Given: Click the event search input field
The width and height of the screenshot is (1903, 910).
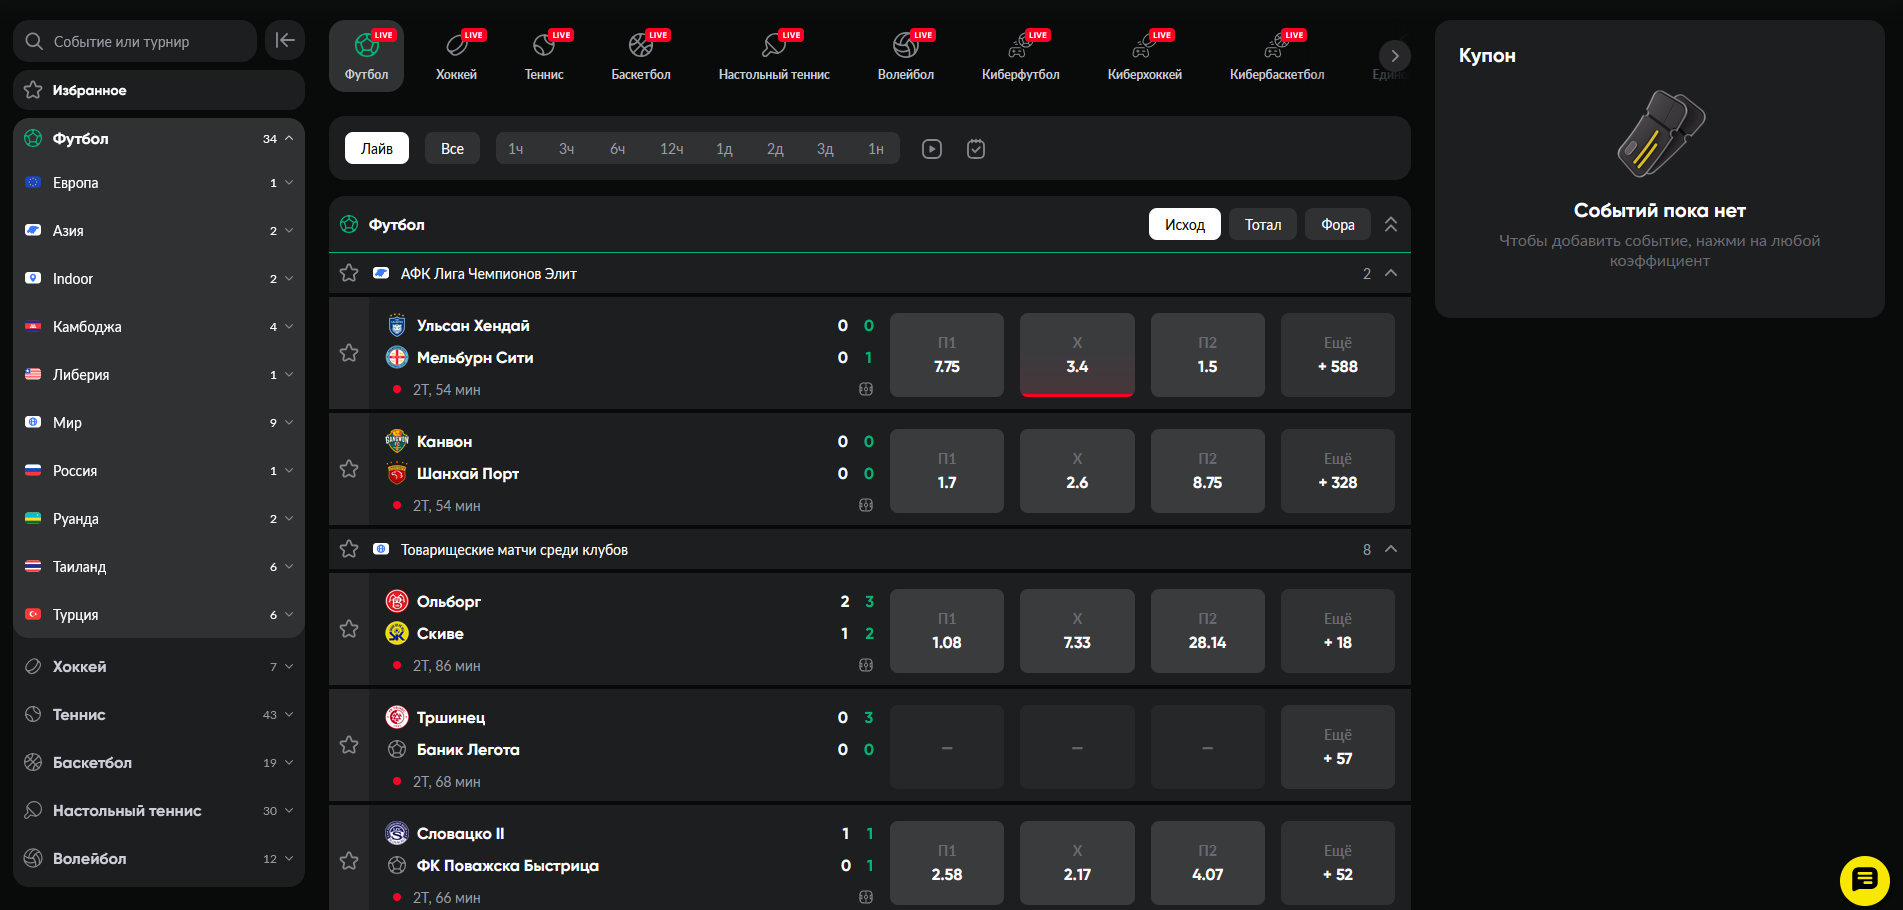Looking at the screenshot, I should click(x=135, y=40).
